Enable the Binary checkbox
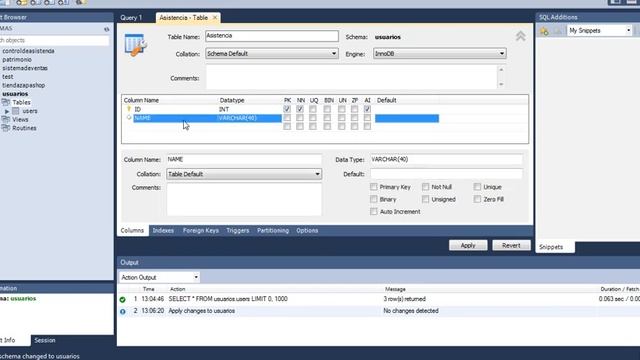This screenshot has height=360, width=640. click(x=373, y=199)
